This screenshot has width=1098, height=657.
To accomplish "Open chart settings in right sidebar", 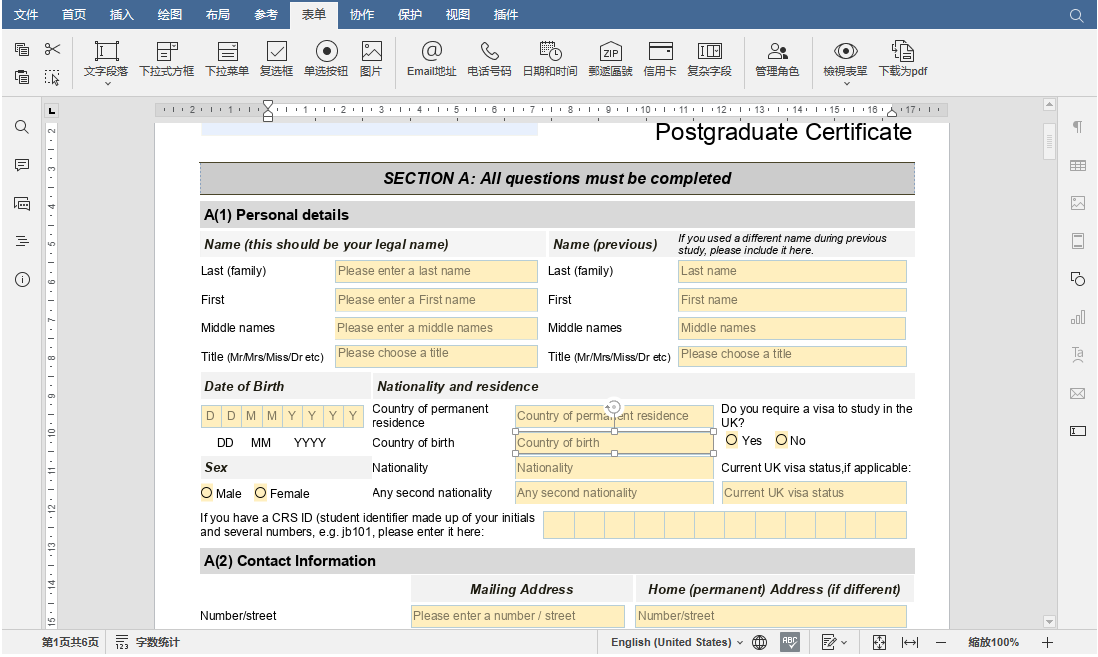I will [1078, 317].
